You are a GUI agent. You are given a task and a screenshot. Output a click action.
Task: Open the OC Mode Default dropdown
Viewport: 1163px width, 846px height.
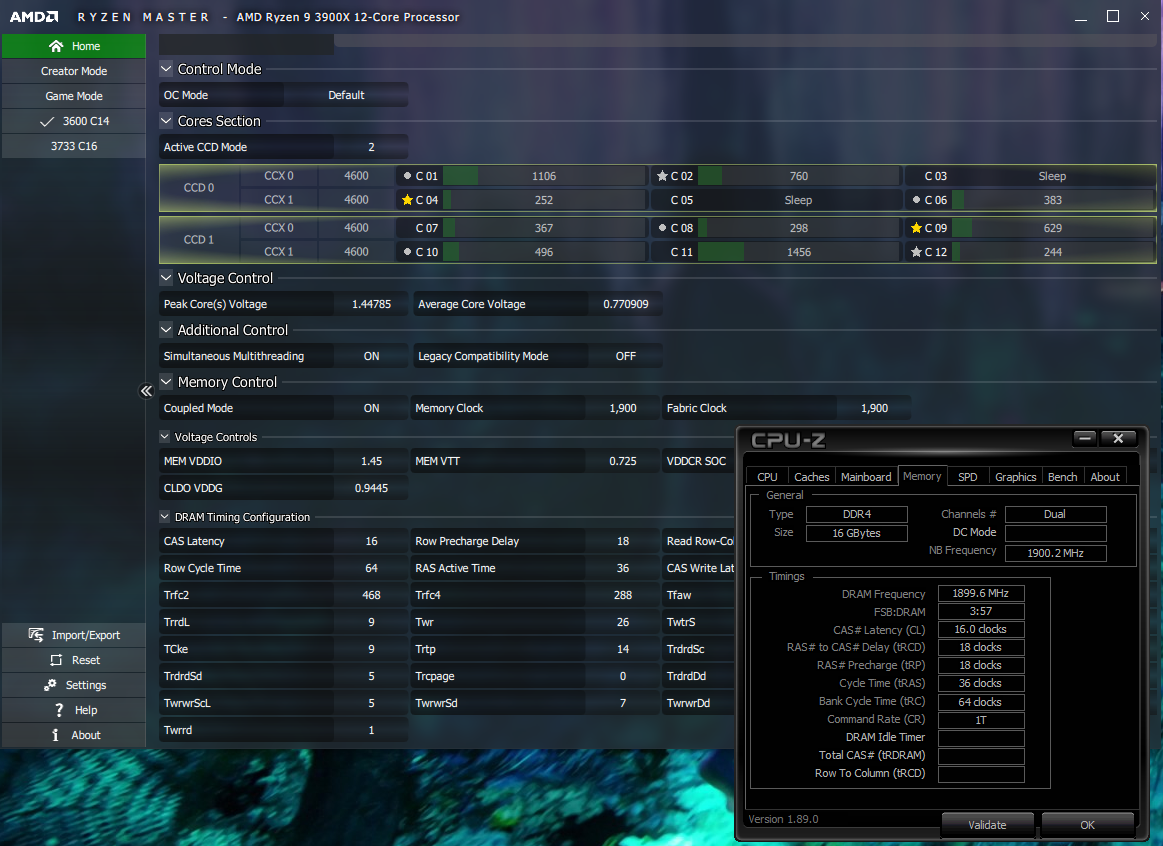point(346,95)
